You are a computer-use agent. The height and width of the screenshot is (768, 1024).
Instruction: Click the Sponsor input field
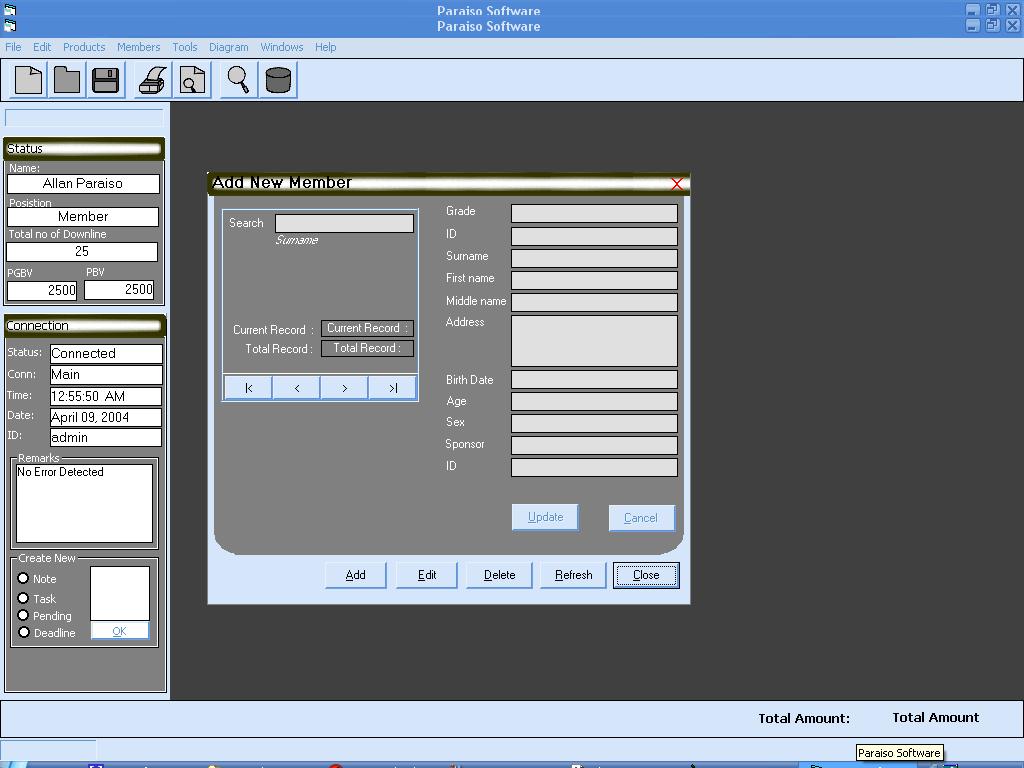(x=594, y=445)
